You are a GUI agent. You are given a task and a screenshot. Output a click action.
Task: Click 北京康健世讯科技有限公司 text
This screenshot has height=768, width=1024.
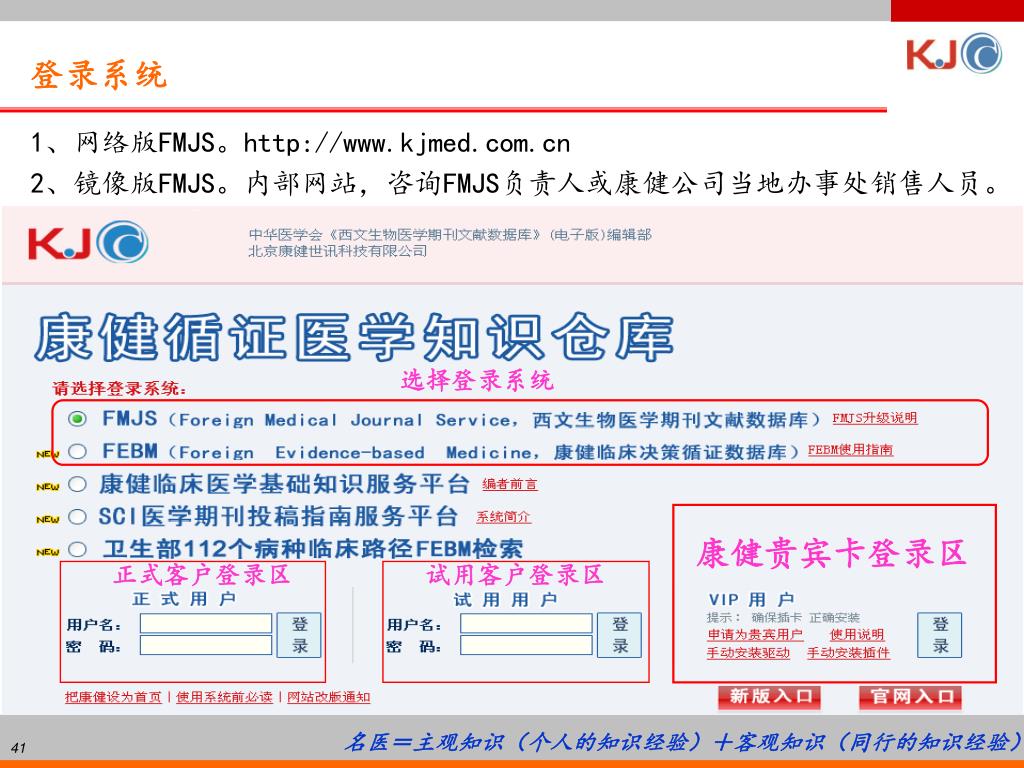[x=337, y=251]
